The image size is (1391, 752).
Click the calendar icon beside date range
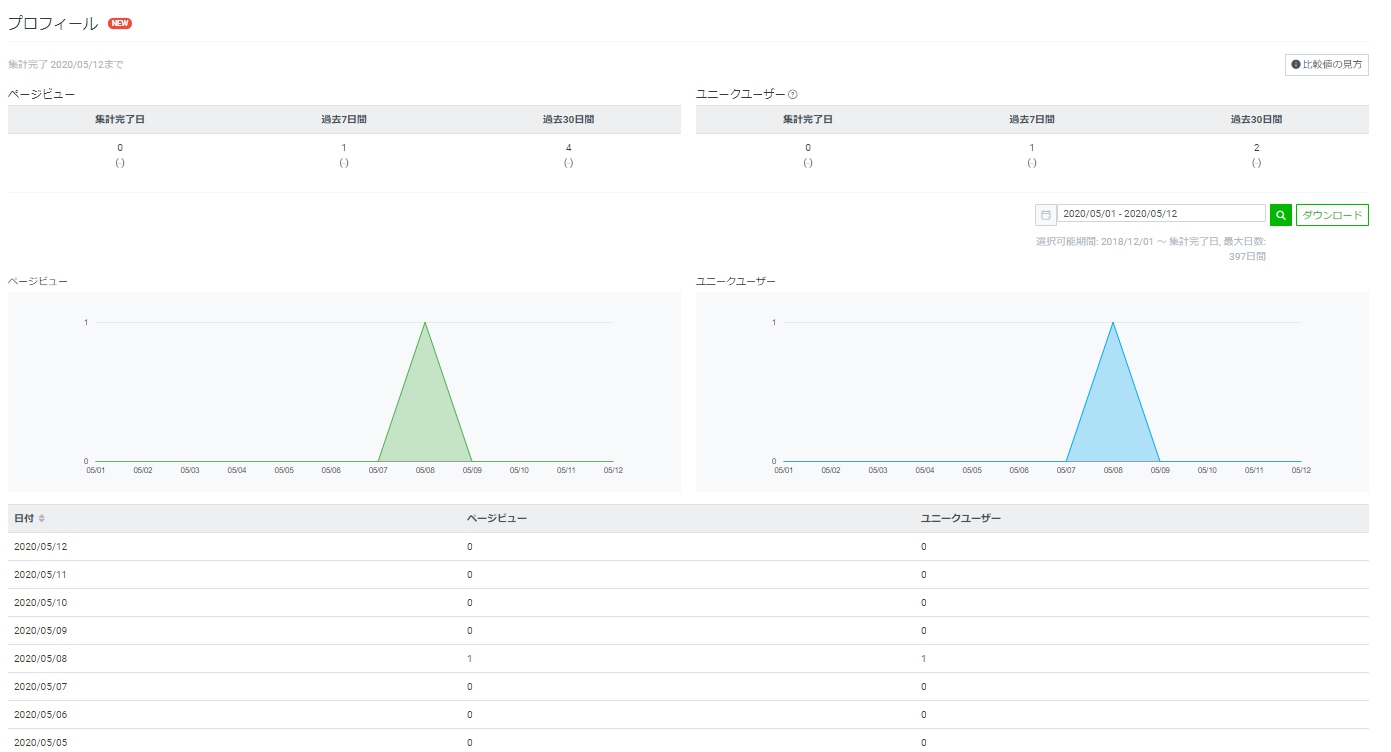(1045, 214)
